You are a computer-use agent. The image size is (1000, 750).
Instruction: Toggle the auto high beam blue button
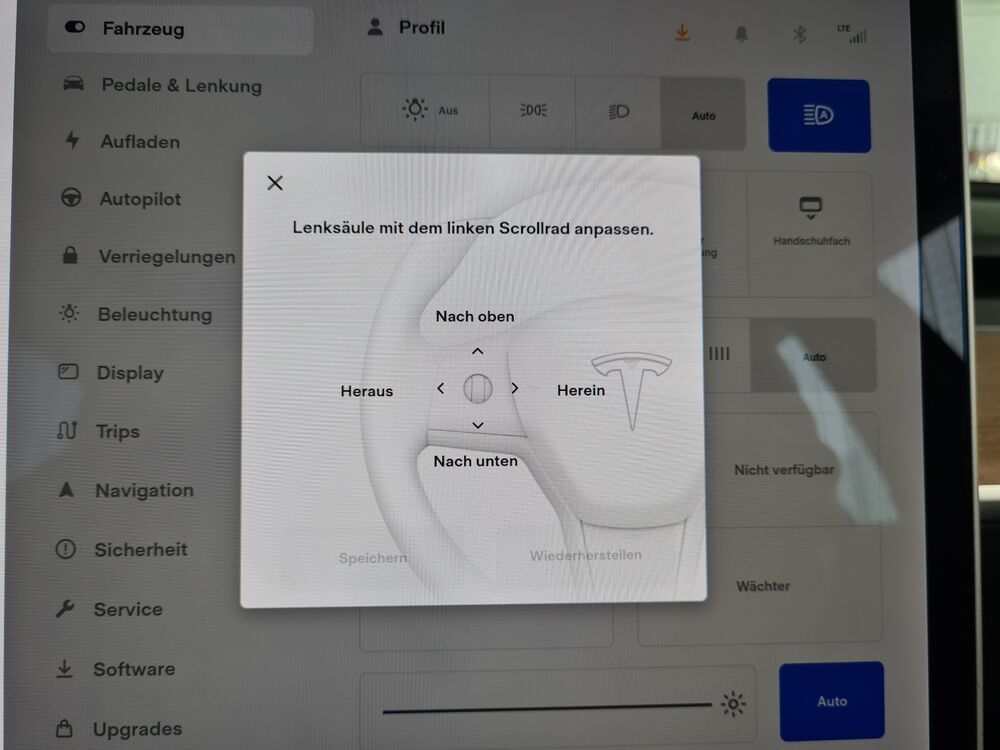coord(818,116)
